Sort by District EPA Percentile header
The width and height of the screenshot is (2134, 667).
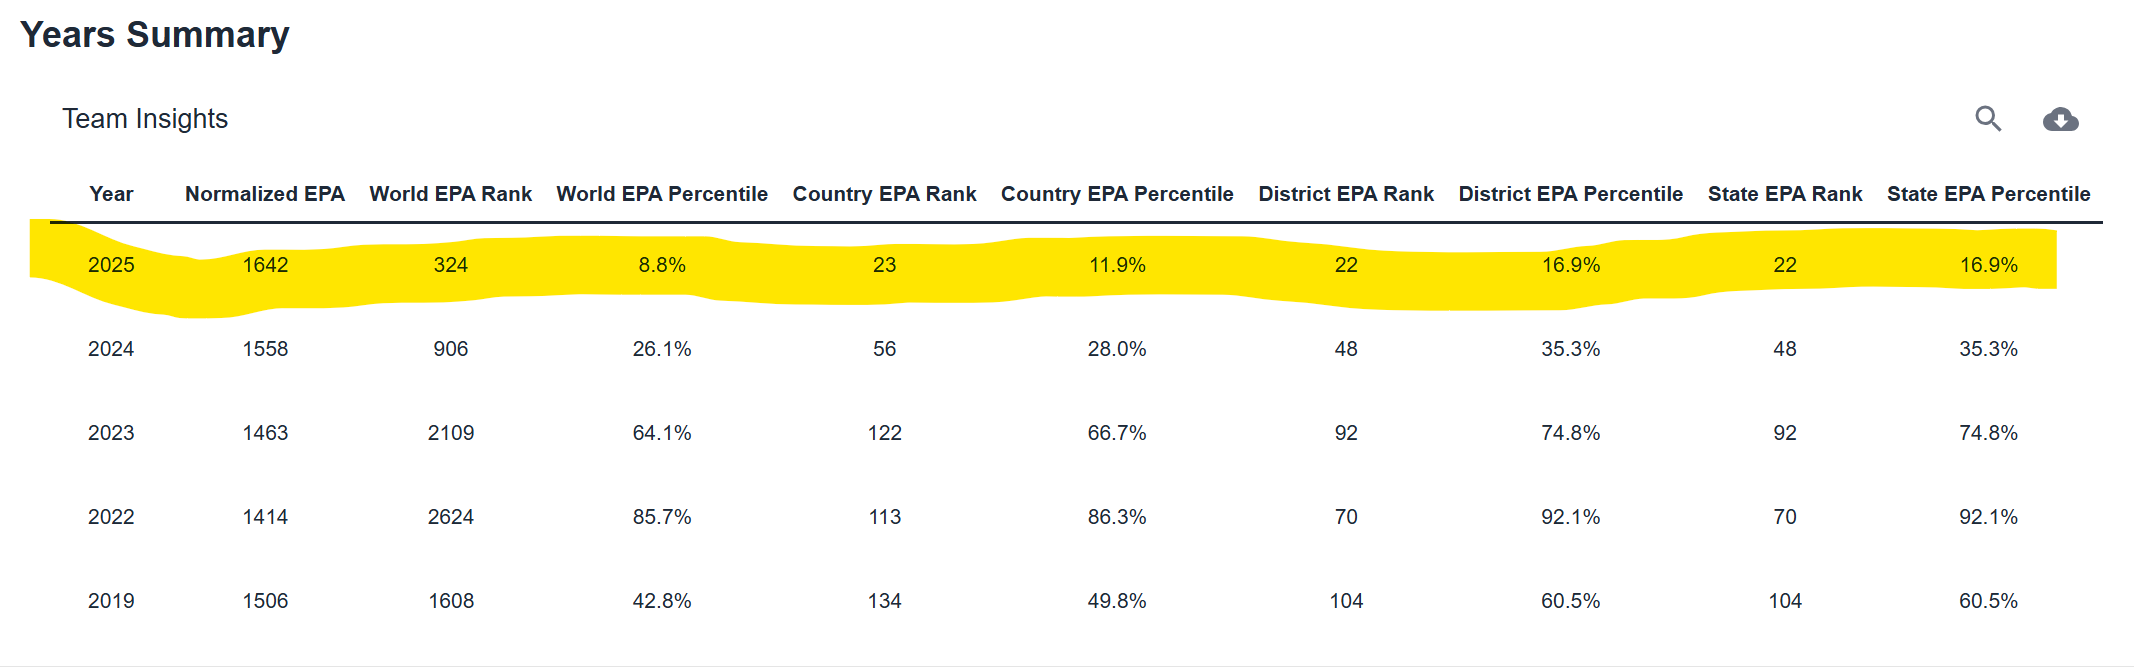click(x=1570, y=194)
